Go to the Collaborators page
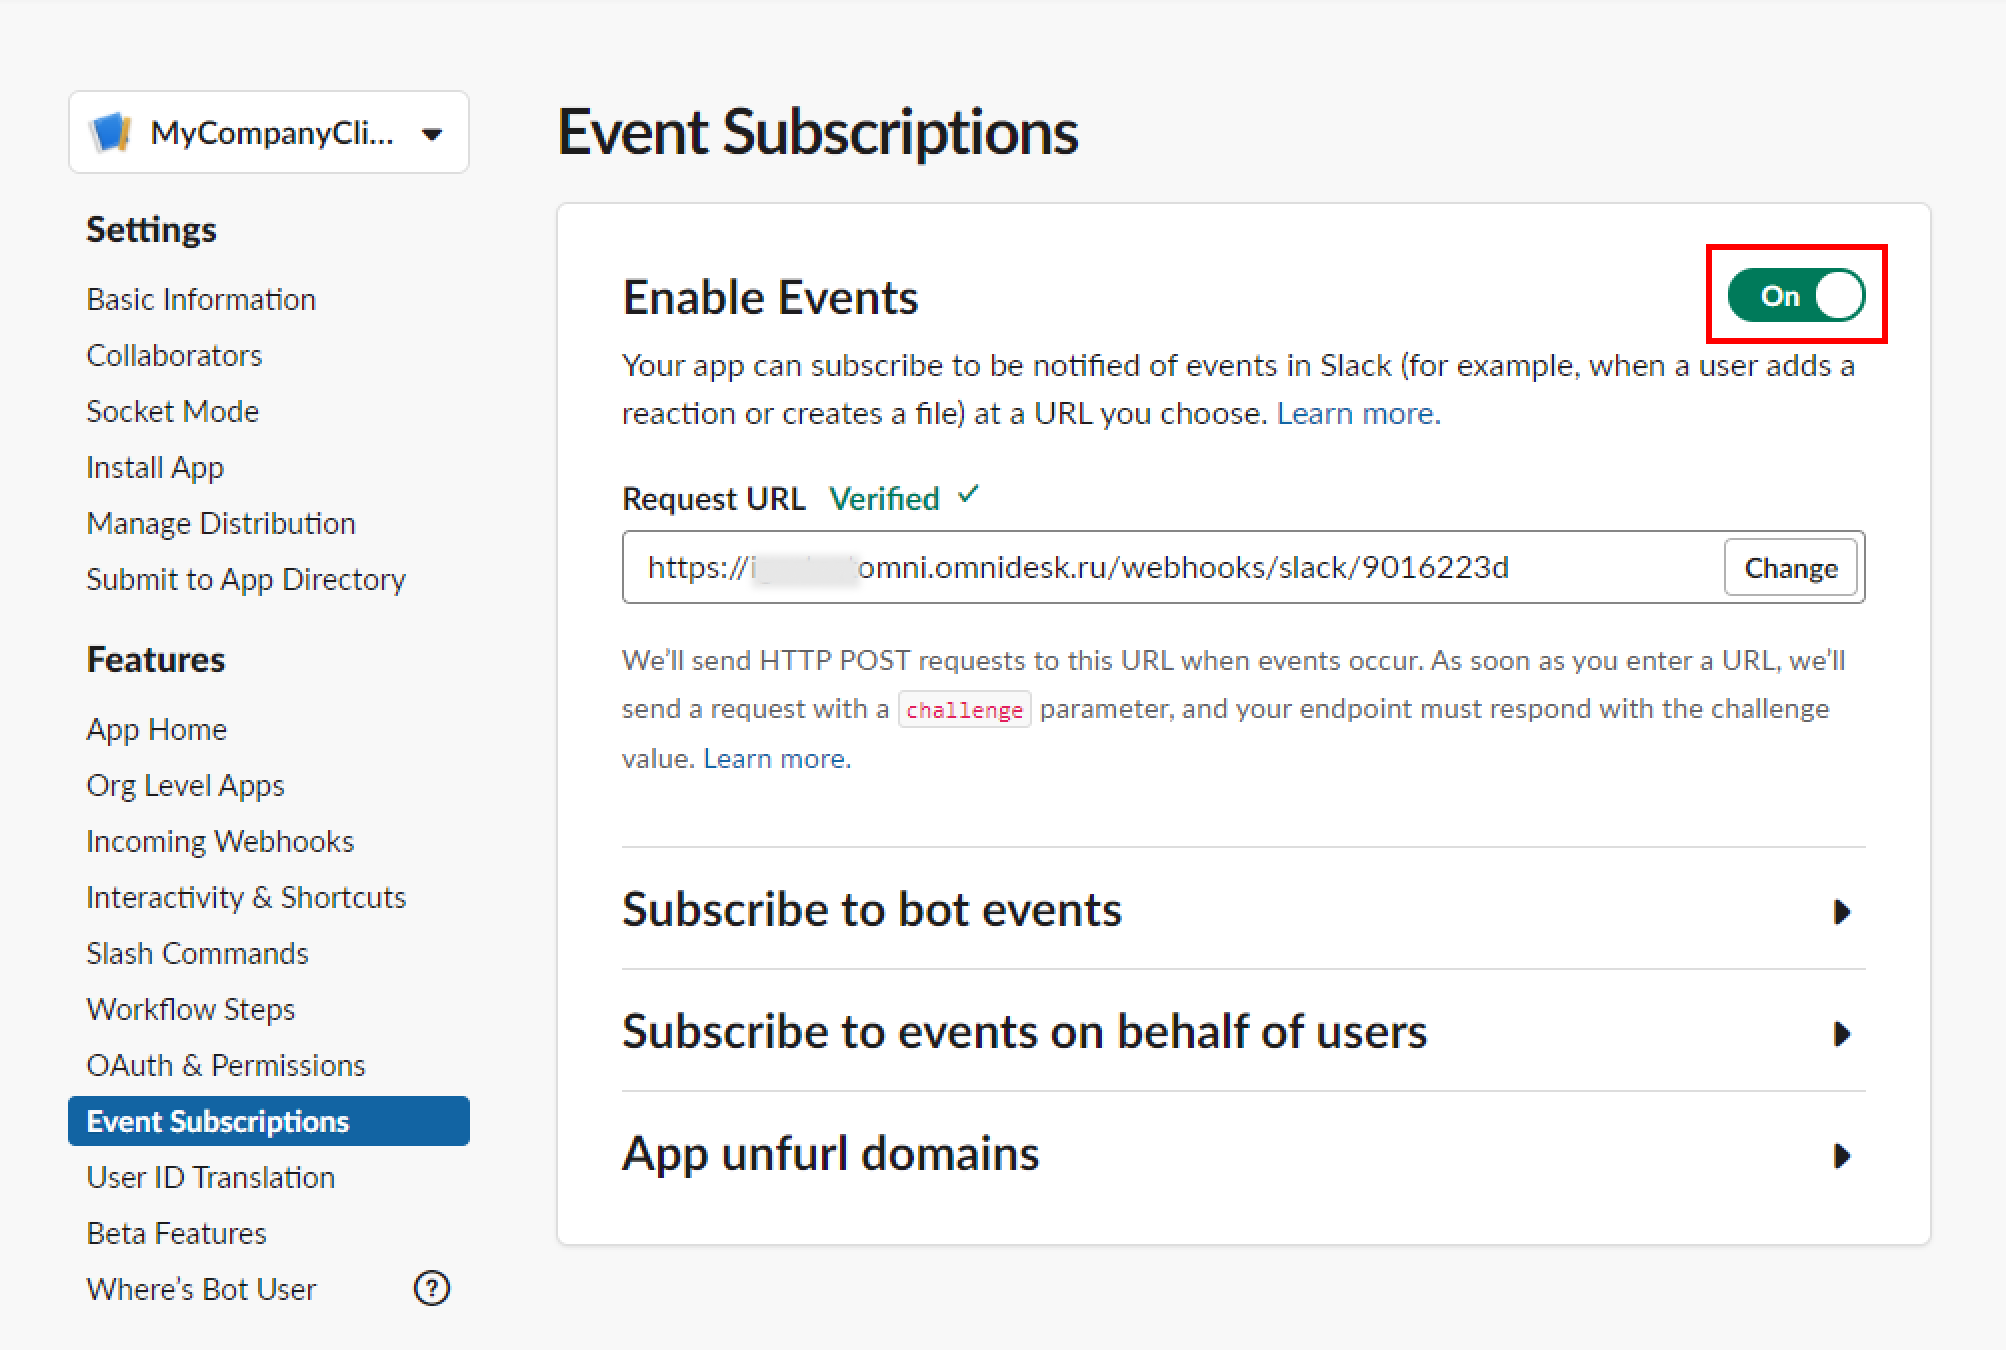This screenshot has height=1350, width=2006. tap(174, 355)
